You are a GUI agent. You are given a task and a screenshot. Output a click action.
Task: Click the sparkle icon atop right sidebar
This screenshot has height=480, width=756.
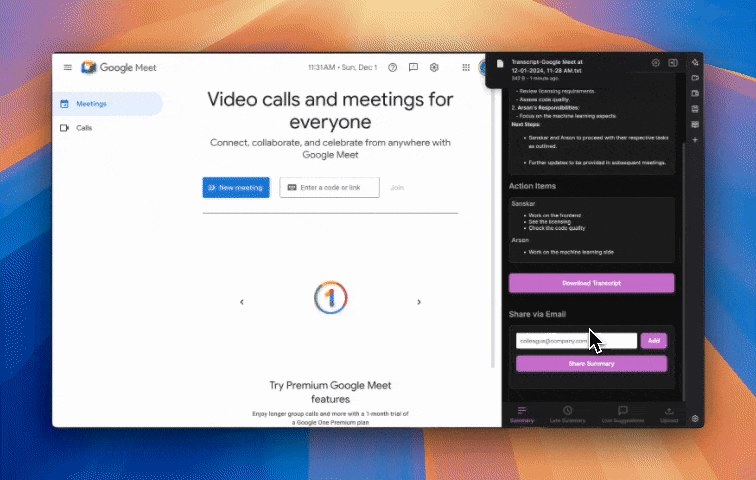(695, 62)
